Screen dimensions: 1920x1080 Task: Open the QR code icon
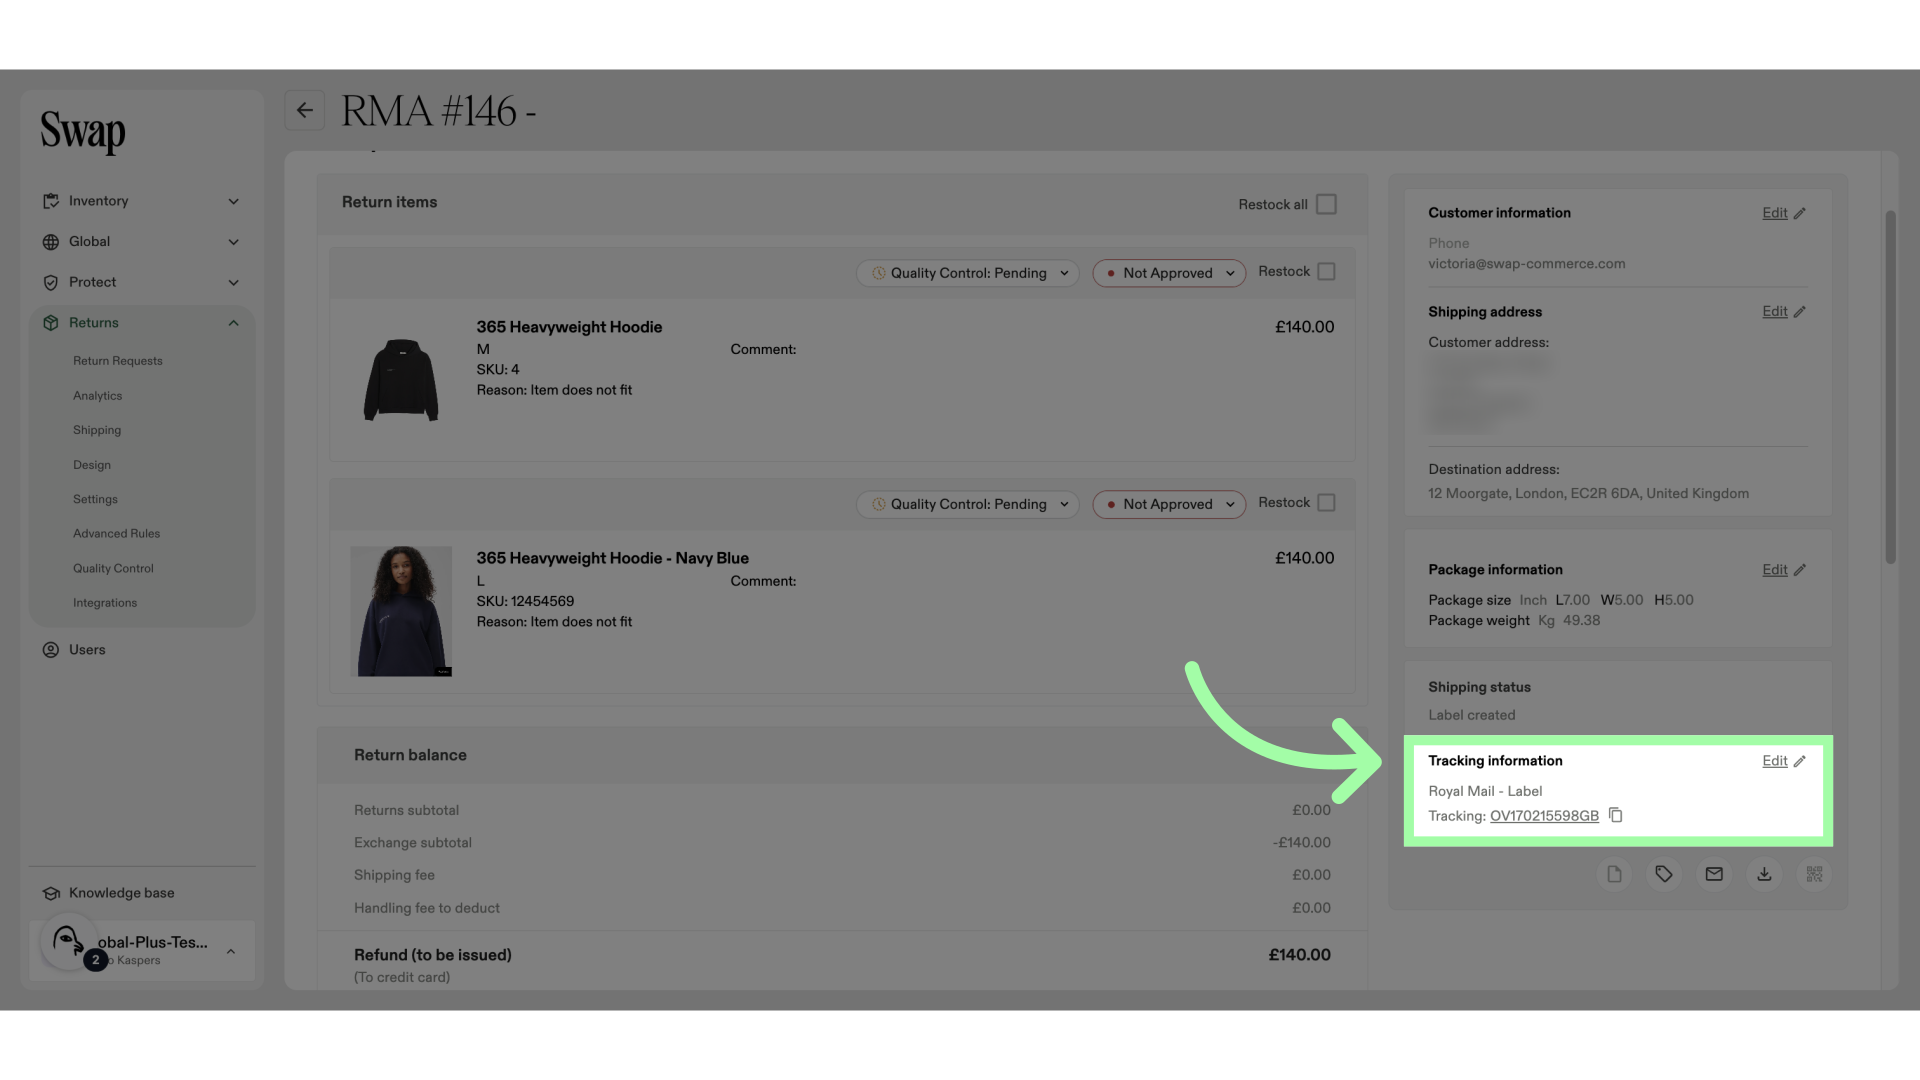click(1814, 874)
